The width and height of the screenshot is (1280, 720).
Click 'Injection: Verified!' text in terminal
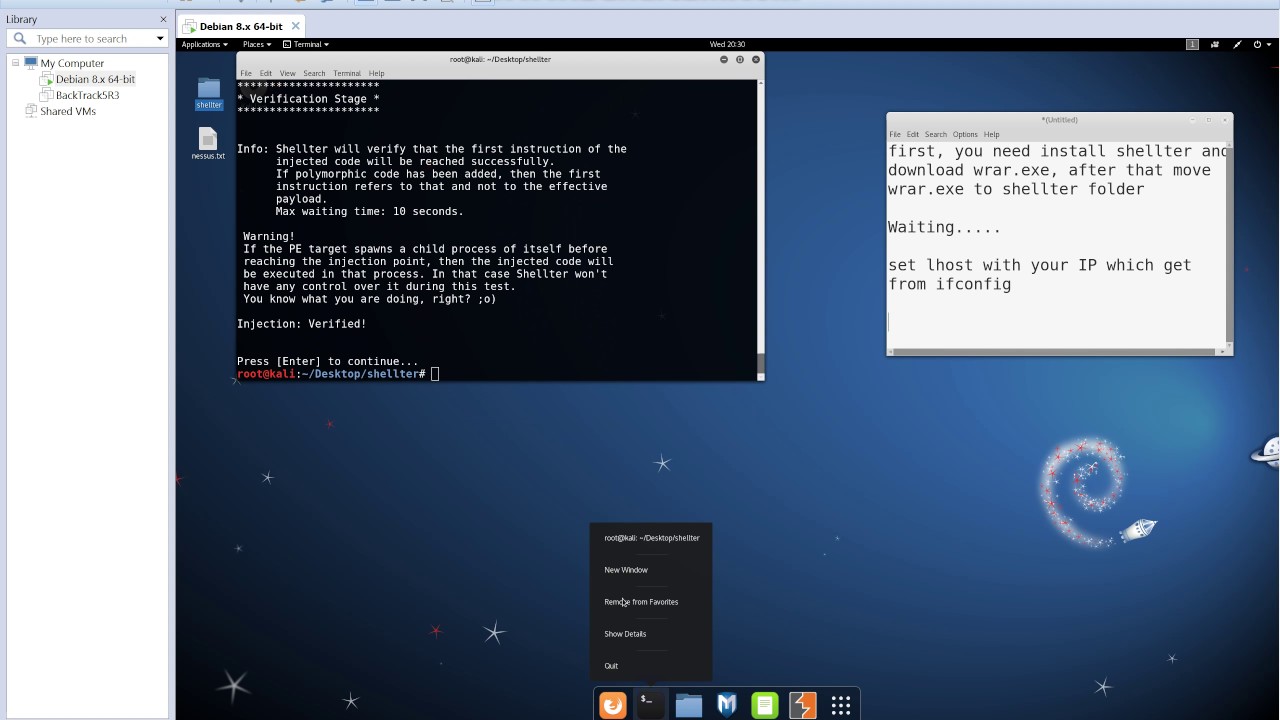point(302,324)
